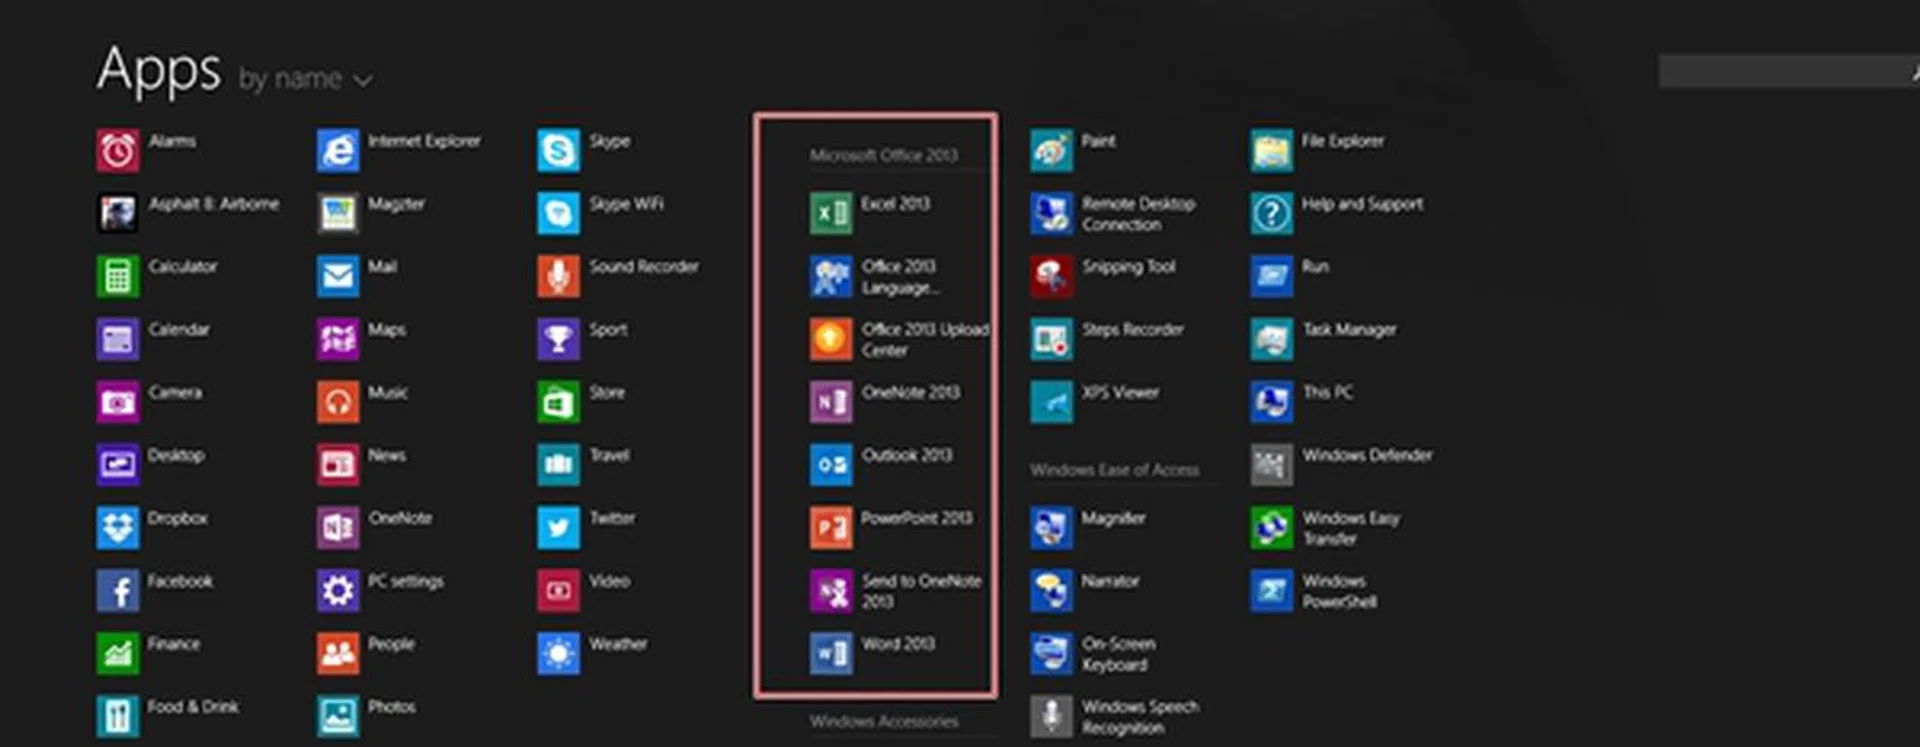Image resolution: width=1920 pixels, height=747 pixels.
Task: Launch Excel 2013 icon
Action: (x=831, y=214)
